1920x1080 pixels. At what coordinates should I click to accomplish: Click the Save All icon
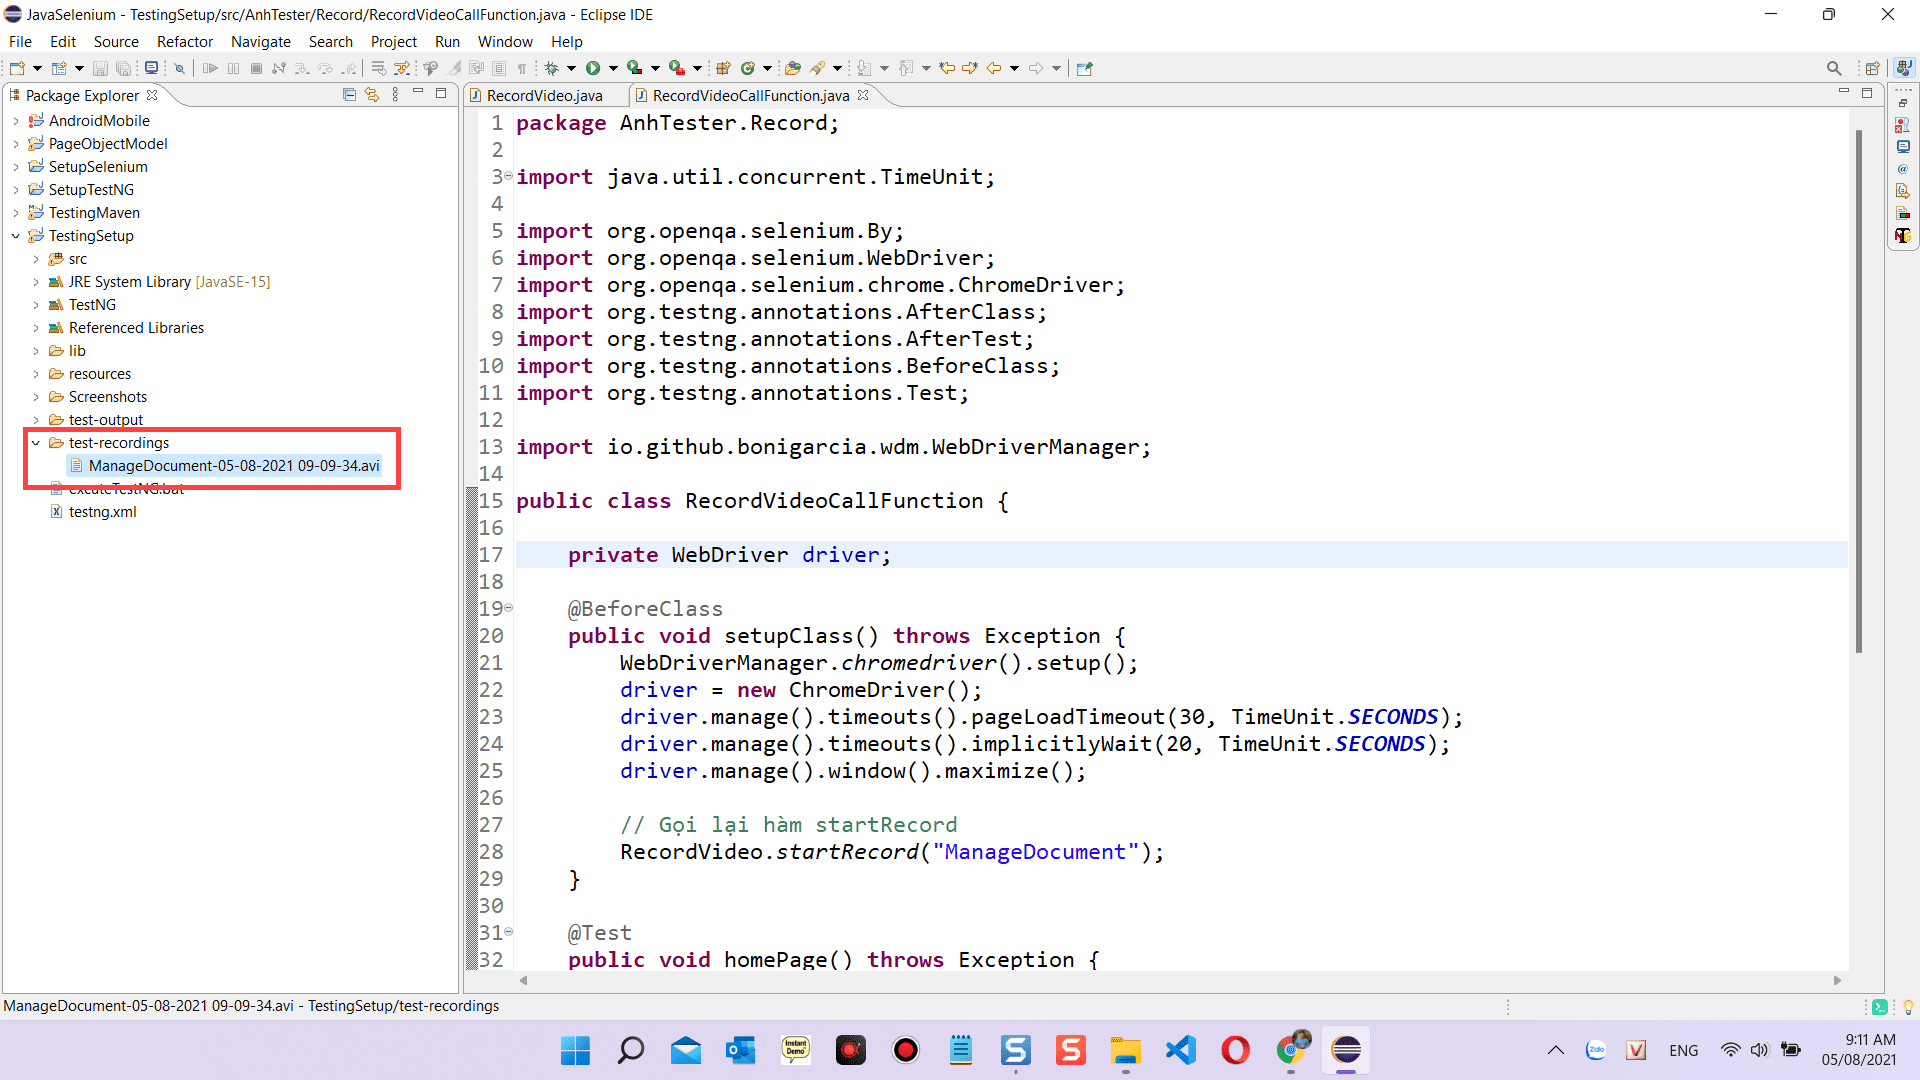(x=123, y=68)
